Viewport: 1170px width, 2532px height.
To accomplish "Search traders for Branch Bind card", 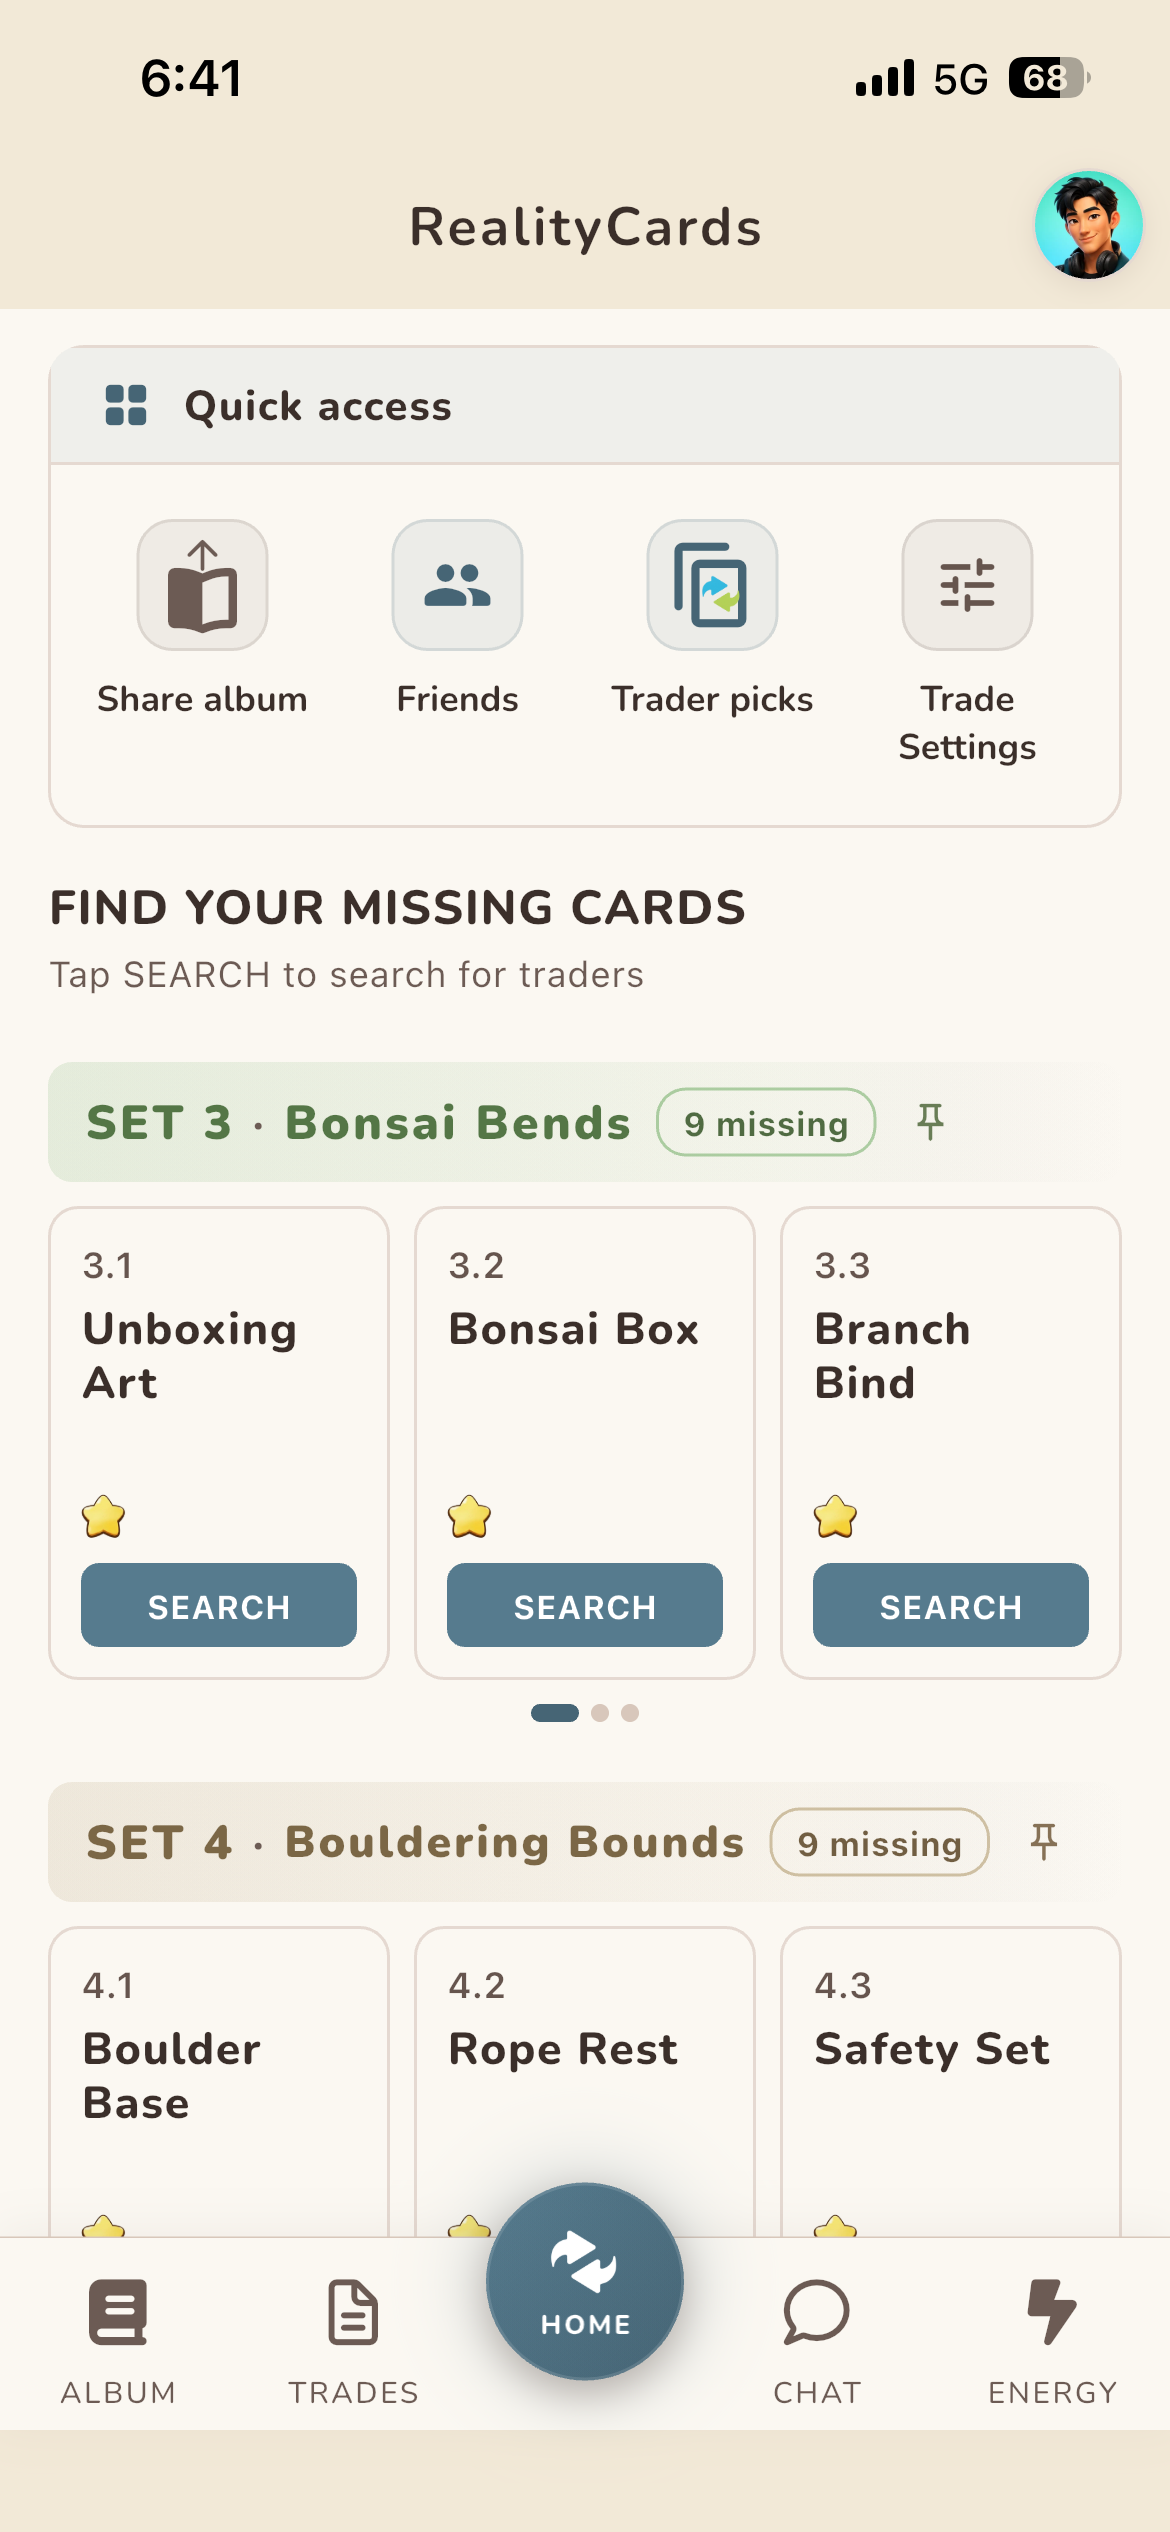I will [x=951, y=1605].
